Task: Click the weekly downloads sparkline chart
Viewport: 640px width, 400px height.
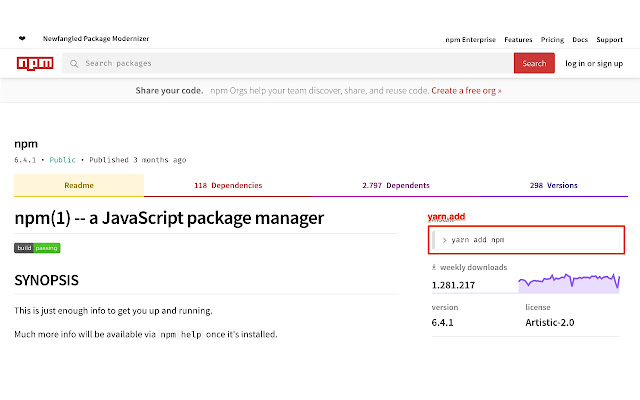Action: 569,282
